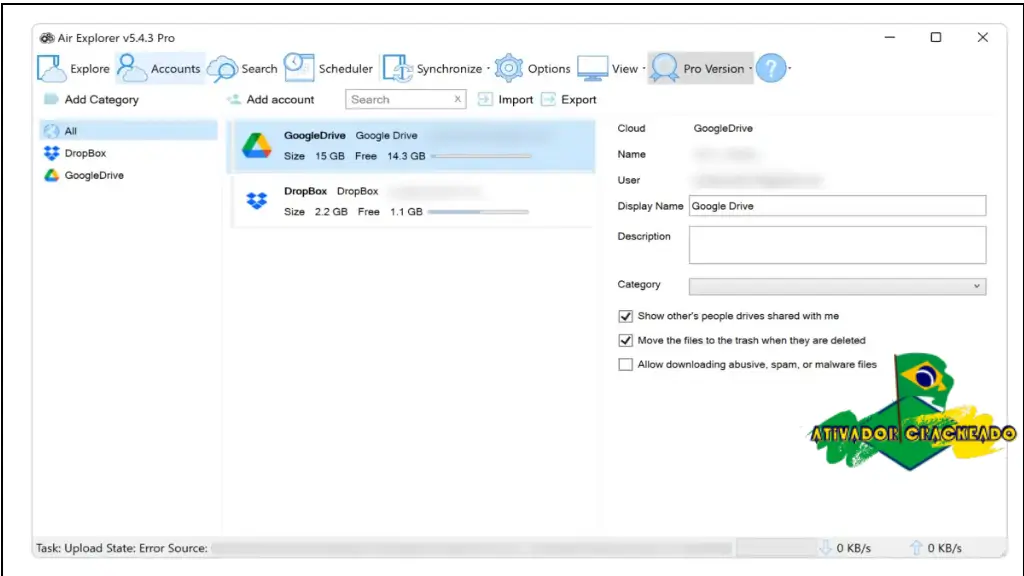Click the Cloud value 'GoogleDrive' text
Image resolution: width=1024 pixels, height=576 pixels.
723,128
